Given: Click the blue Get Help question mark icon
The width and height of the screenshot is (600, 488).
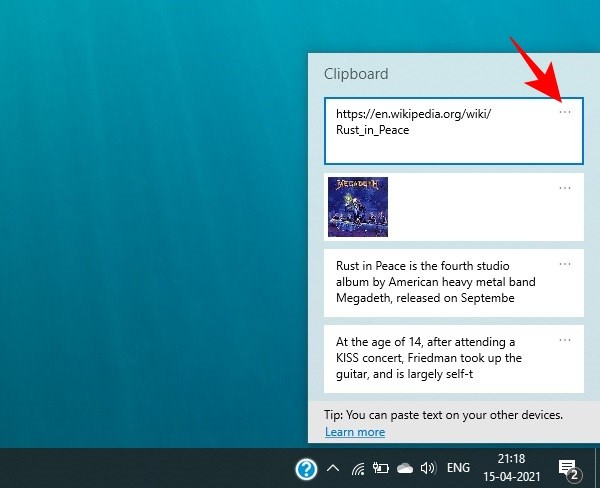Looking at the screenshot, I should 307,468.
